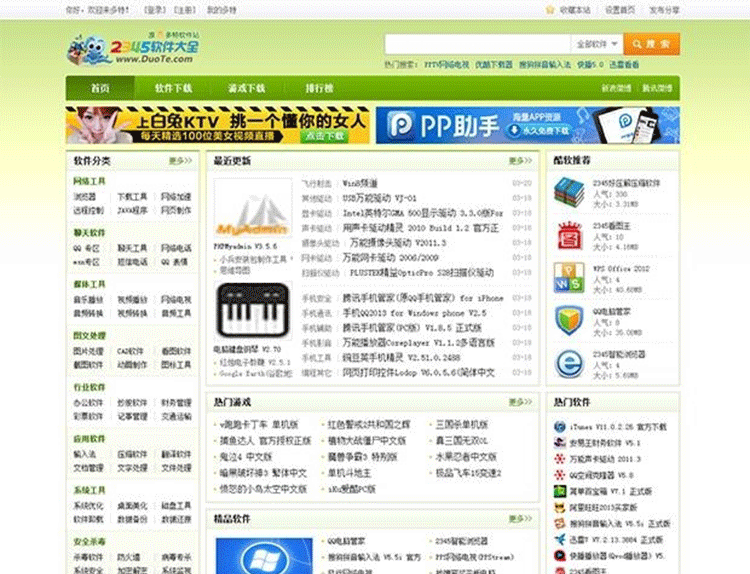
Task: Open 杀毒软件 under 安全杀毒
Action: pyautogui.click(x=88, y=557)
